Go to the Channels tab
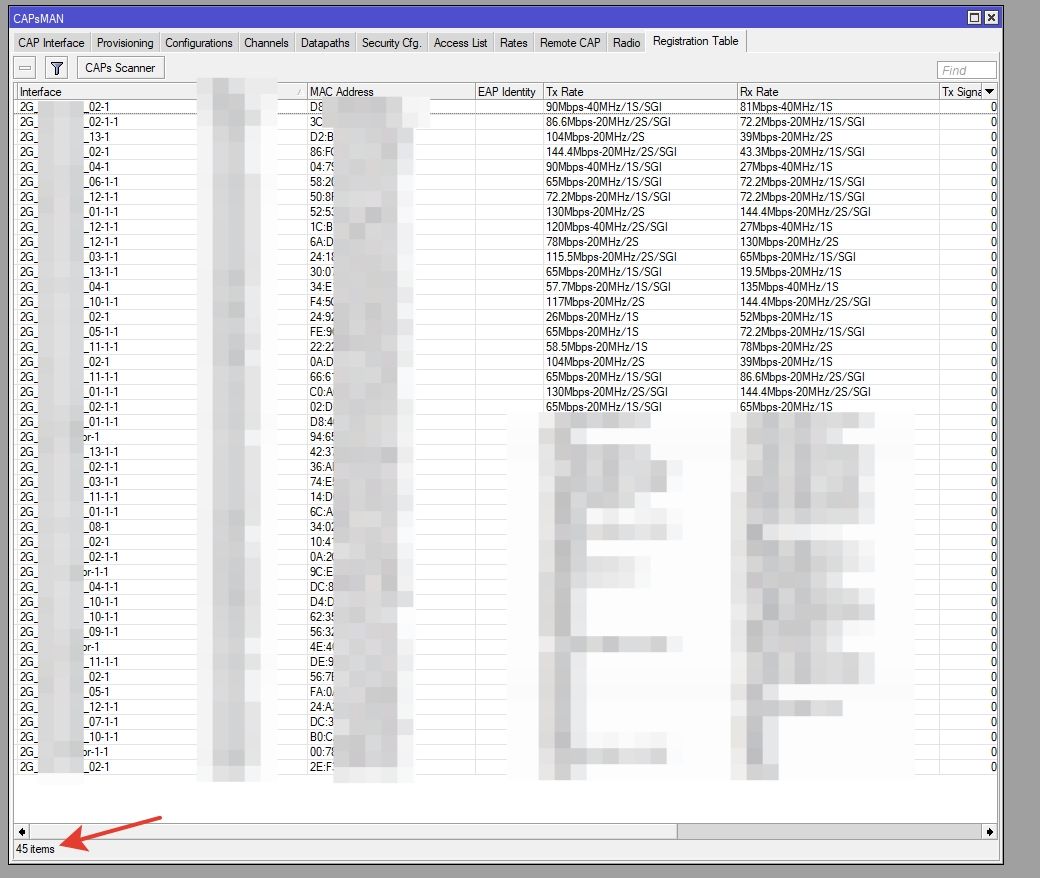The width and height of the screenshot is (1040, 878). 266,42
